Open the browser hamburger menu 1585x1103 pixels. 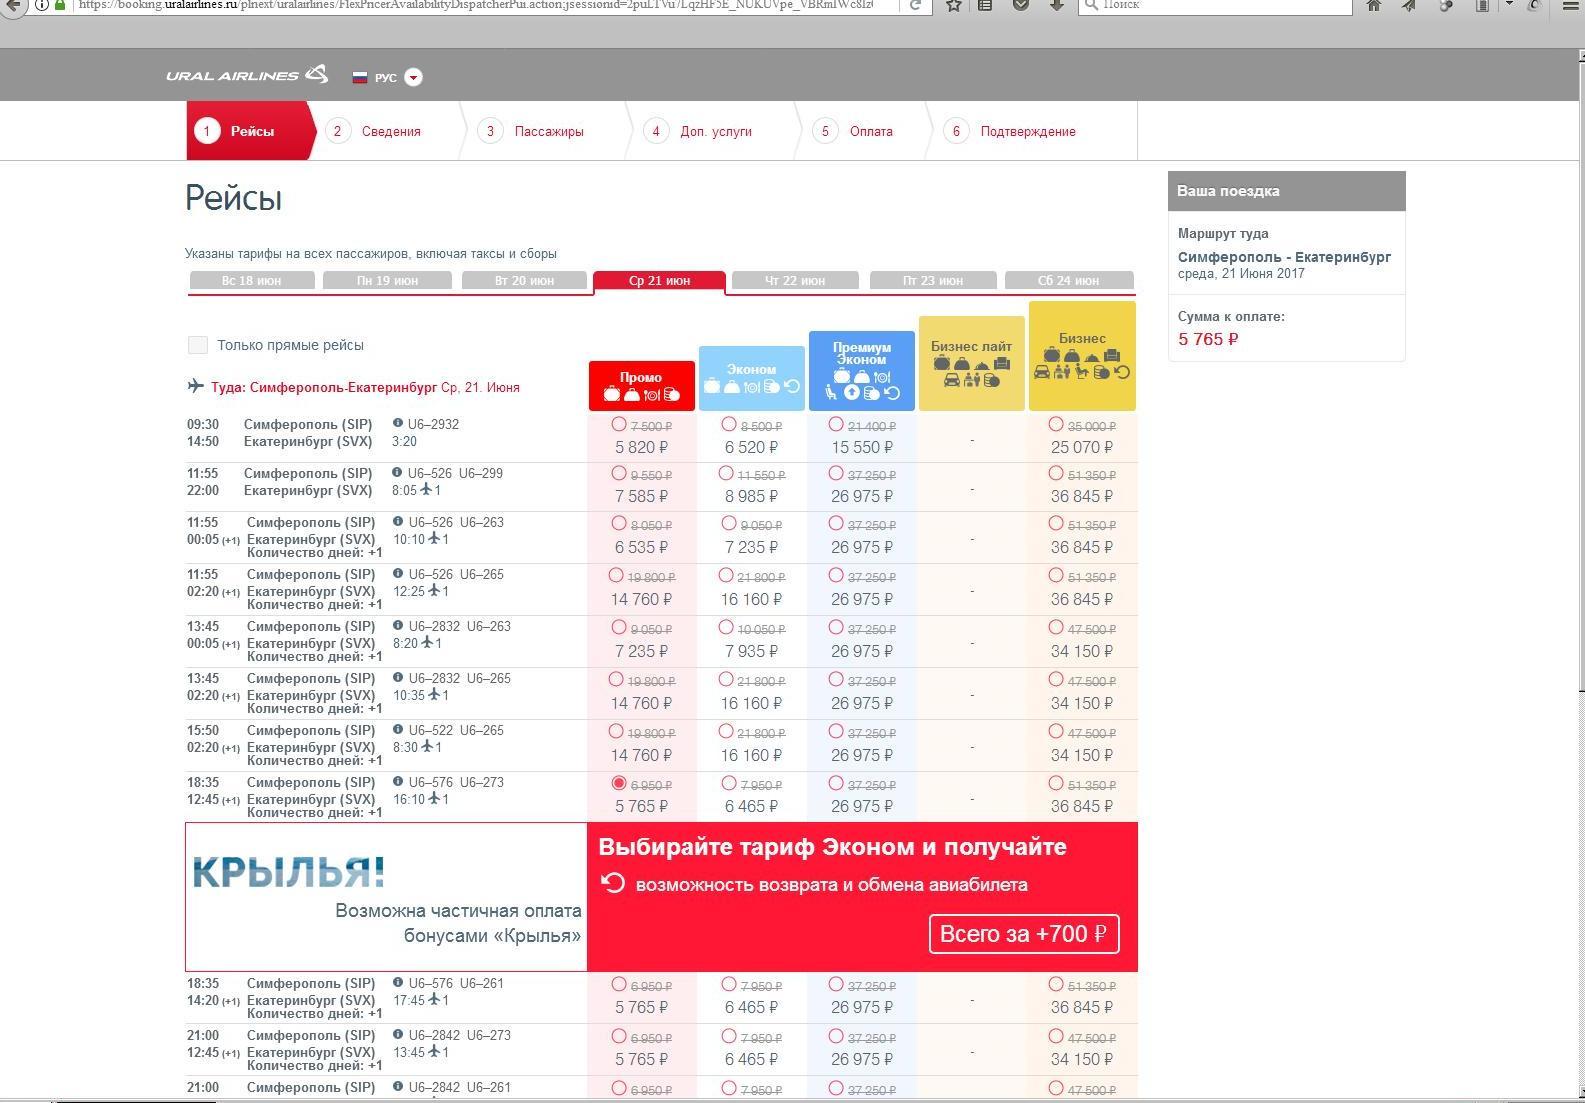1571,5
